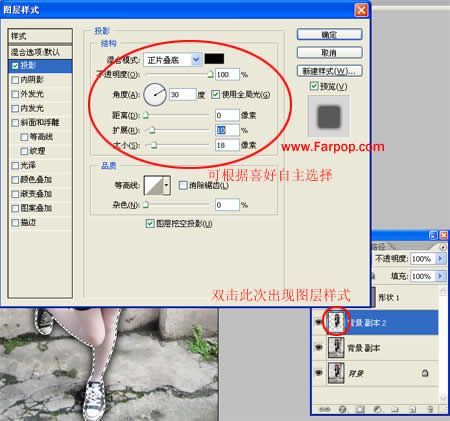
Task: Click the link layers icon in Layers panel
Action: coord(325,409)
